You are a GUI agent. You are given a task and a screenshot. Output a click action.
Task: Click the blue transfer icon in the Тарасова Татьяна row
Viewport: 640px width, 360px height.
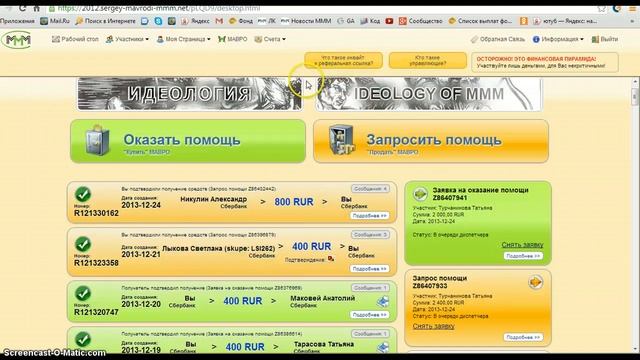[382, 347]
